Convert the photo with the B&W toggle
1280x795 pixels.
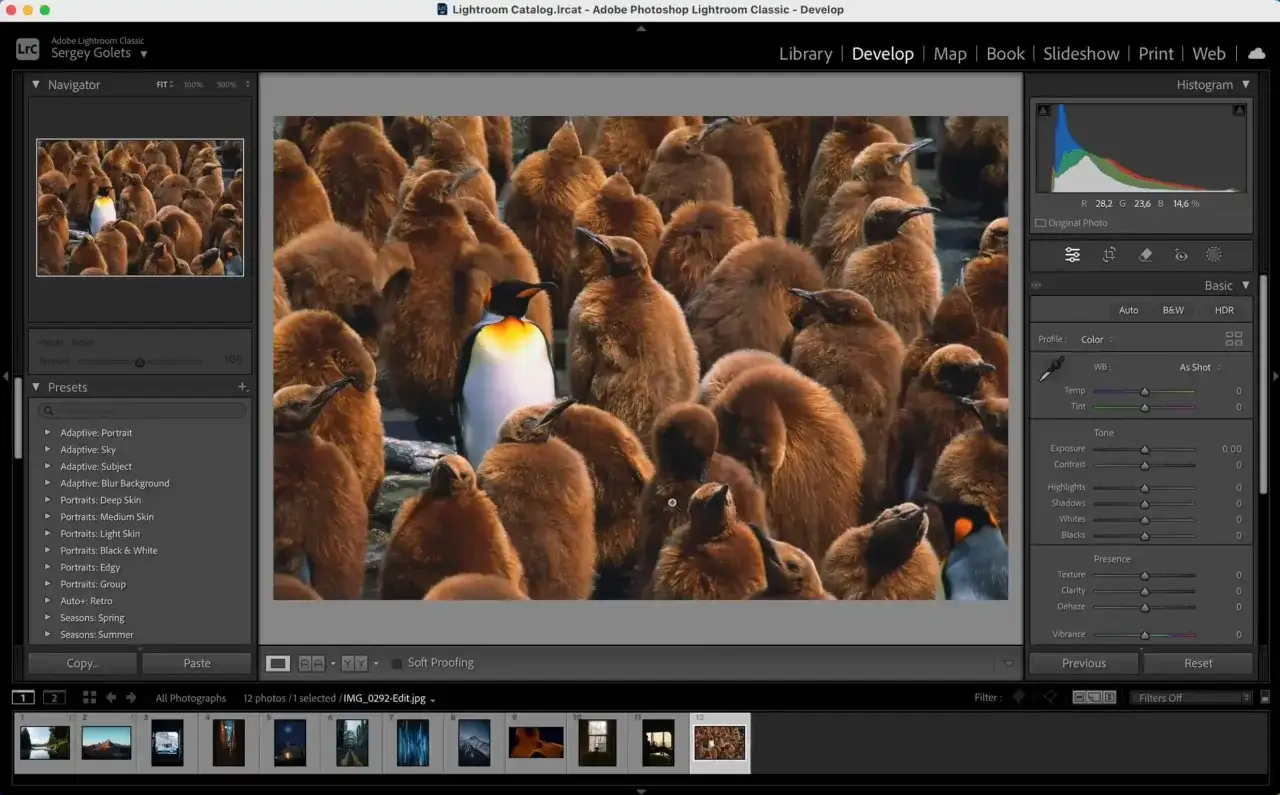1172,310
